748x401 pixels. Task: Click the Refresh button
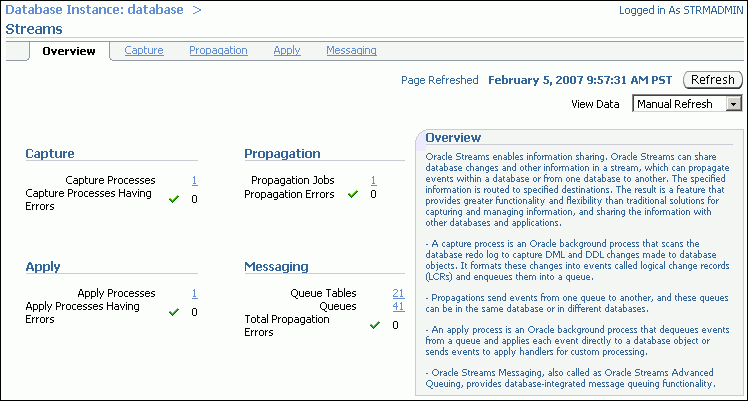pyautogui.click(x=713, y=80)
